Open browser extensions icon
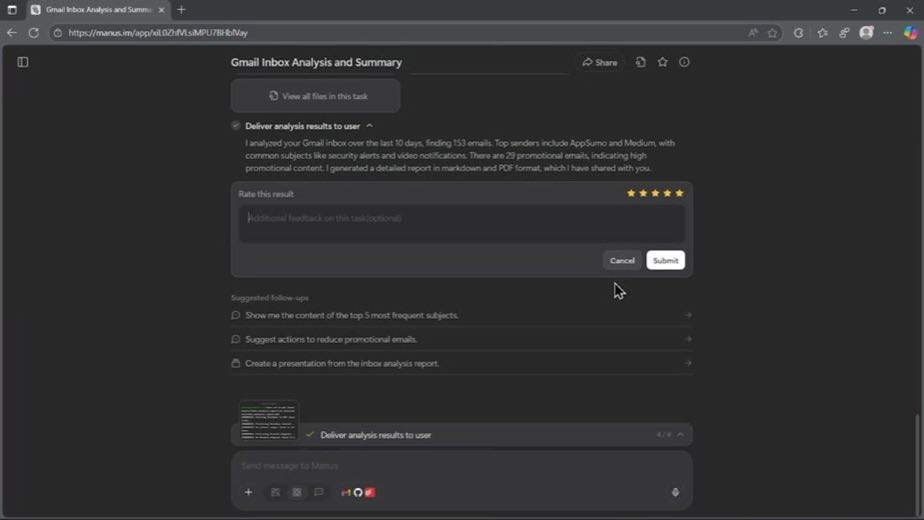The height and width of the screenshot is (520, 924). coord(798,33)
